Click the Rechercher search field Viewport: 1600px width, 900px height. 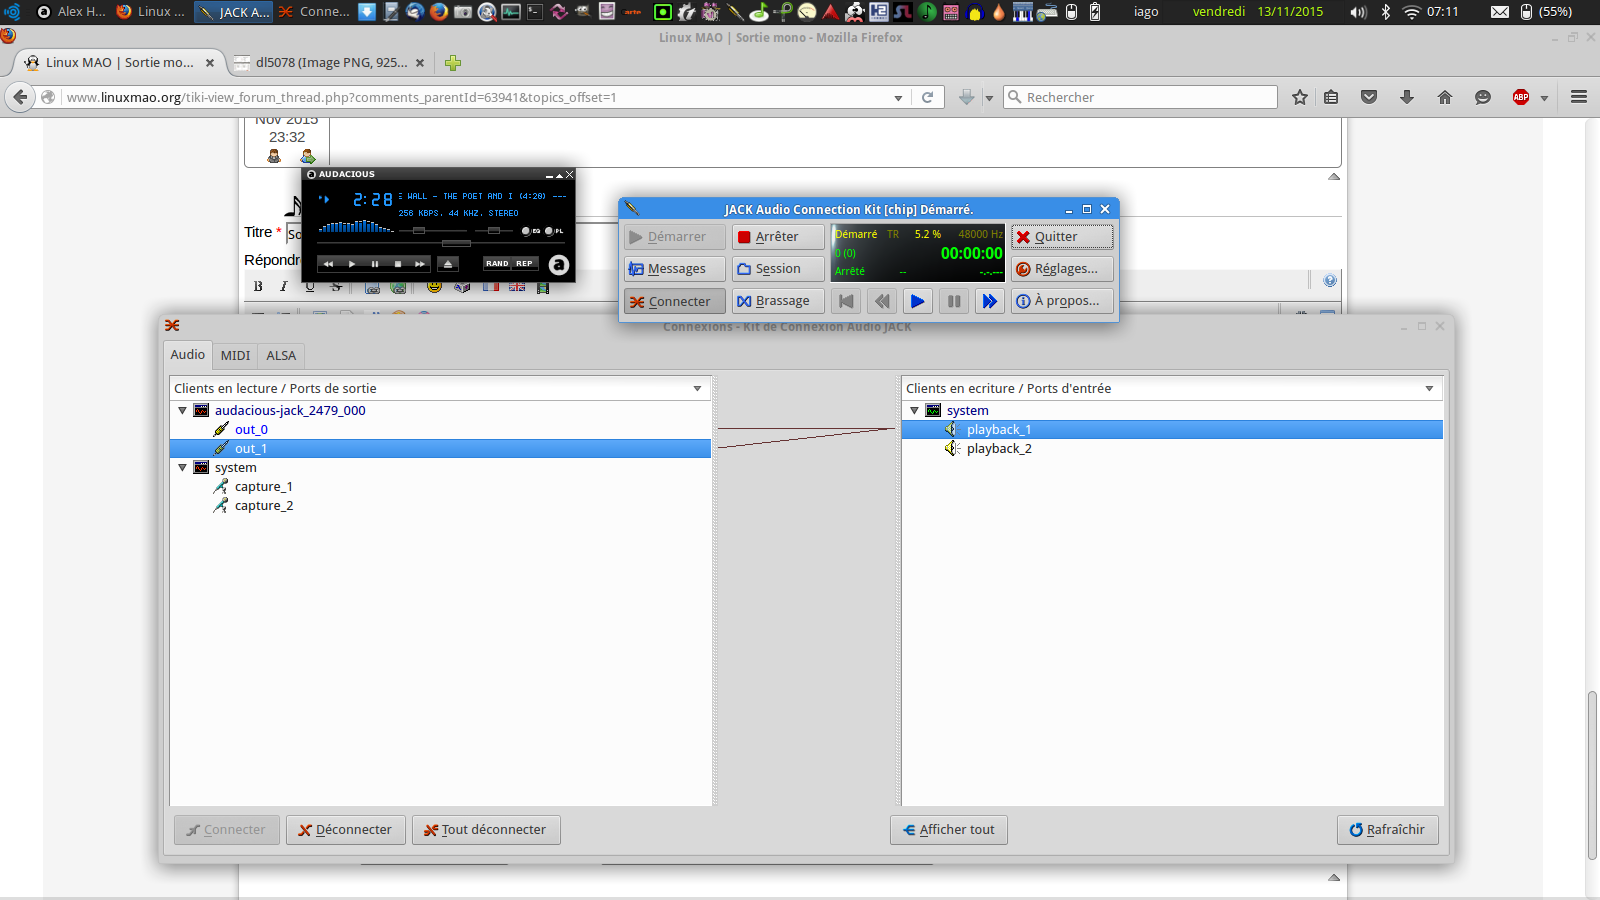tap(1141, 97)
